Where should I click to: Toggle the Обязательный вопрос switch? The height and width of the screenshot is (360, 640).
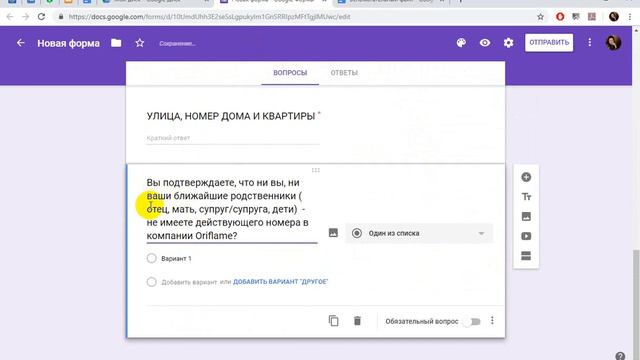click(x=473, y=322)
